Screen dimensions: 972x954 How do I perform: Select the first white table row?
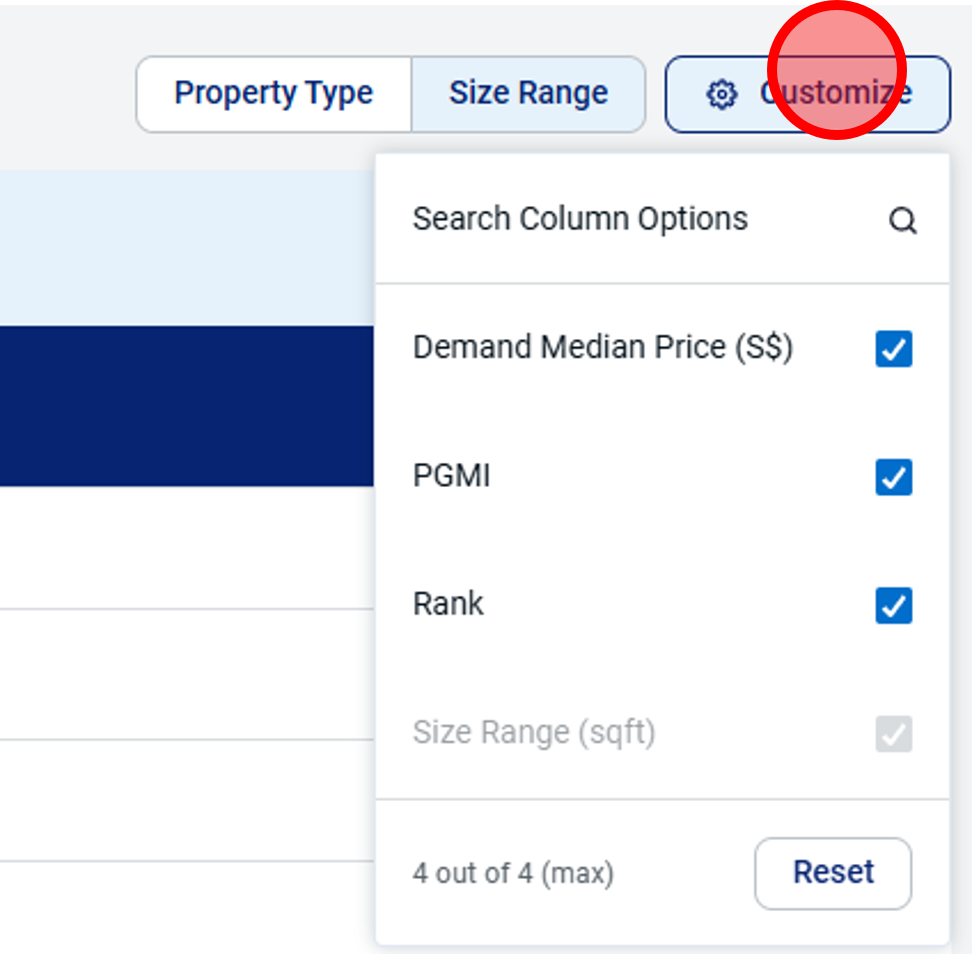pos(187,547)
